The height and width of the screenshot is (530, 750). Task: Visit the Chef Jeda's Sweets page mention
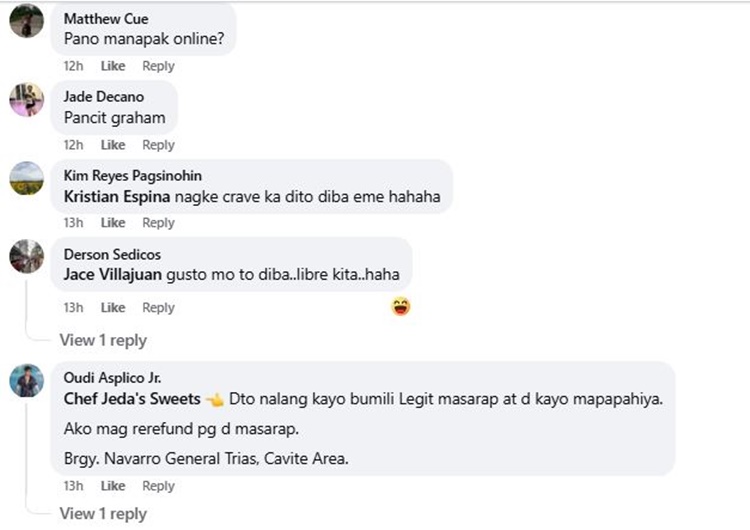[x=131, y=399]
